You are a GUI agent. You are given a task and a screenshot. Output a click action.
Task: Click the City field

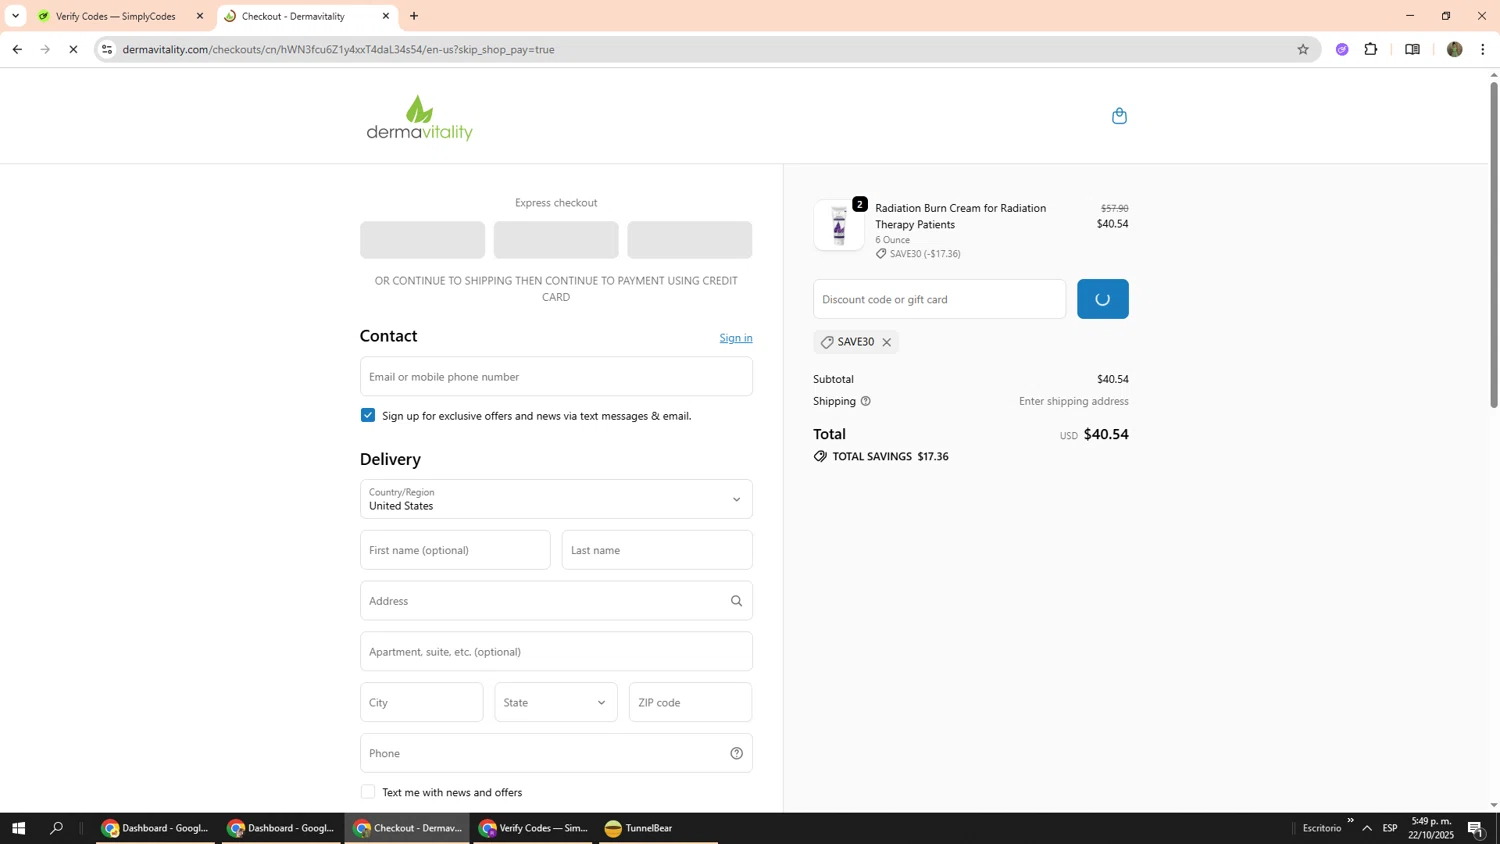pos(422,702)
